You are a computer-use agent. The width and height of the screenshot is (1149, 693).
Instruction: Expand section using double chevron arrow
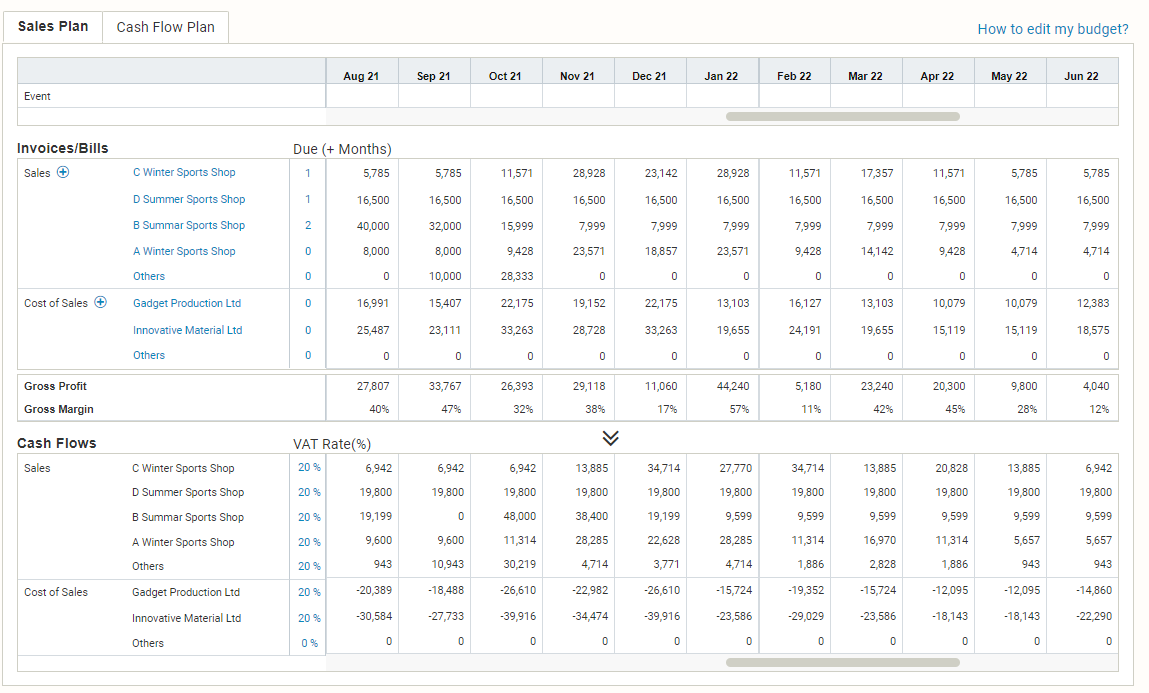[x=610, y=438]
